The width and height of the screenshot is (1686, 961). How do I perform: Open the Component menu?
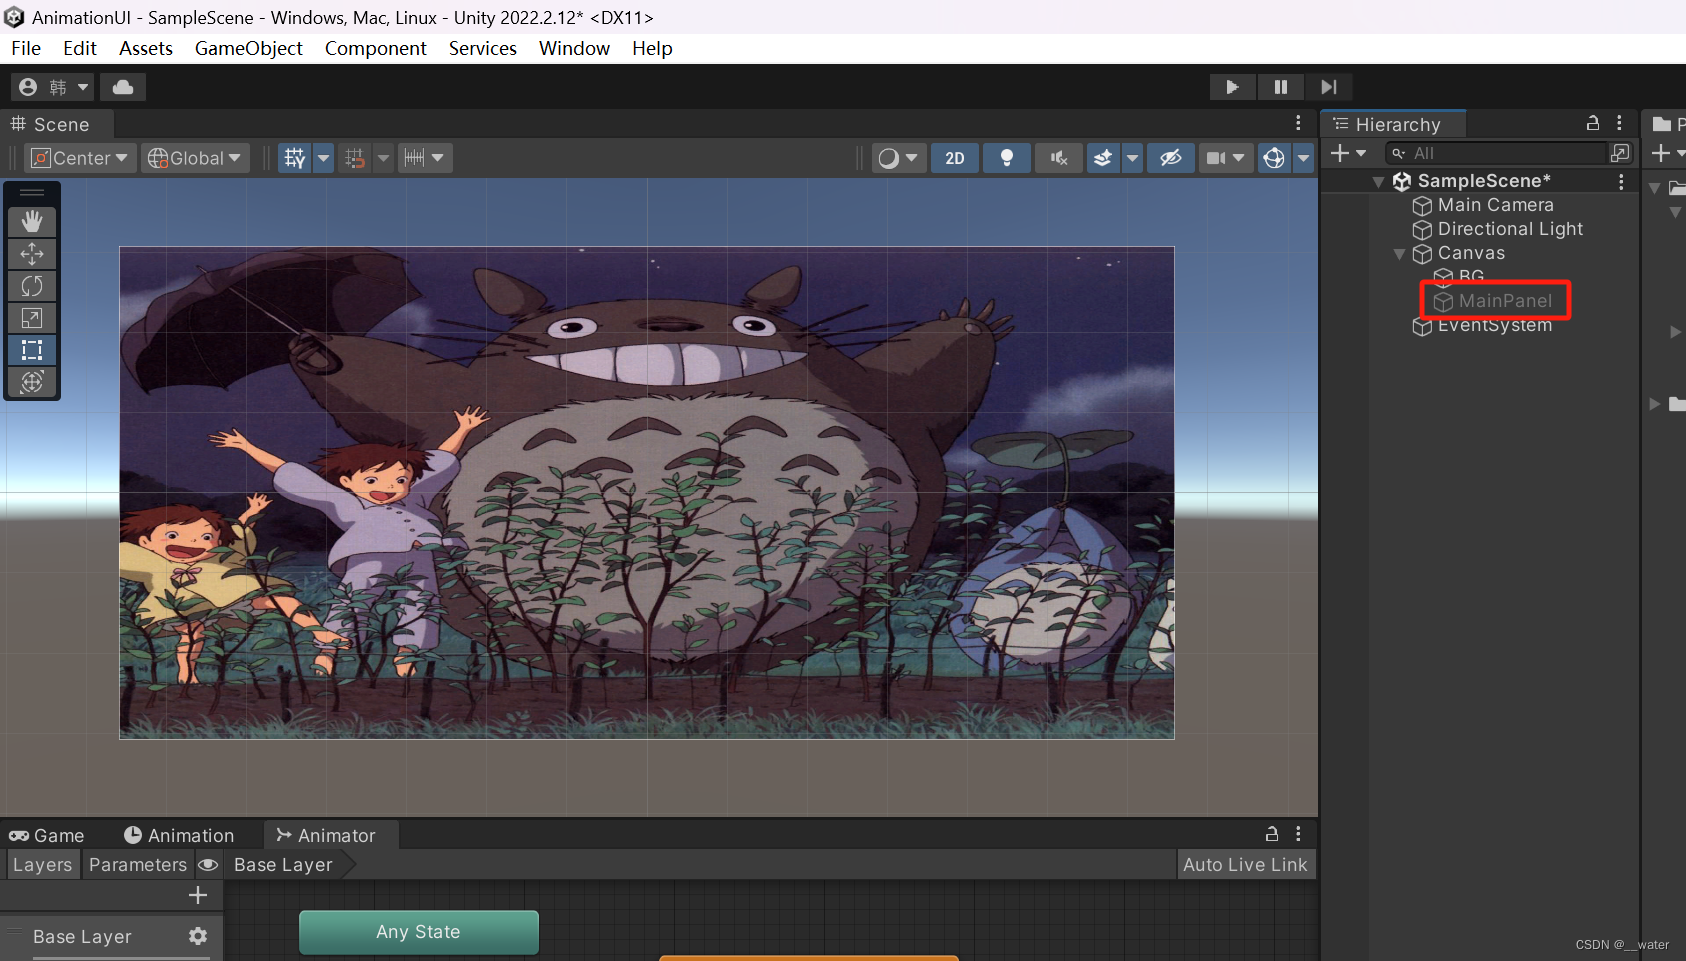[x=375, y=48]
